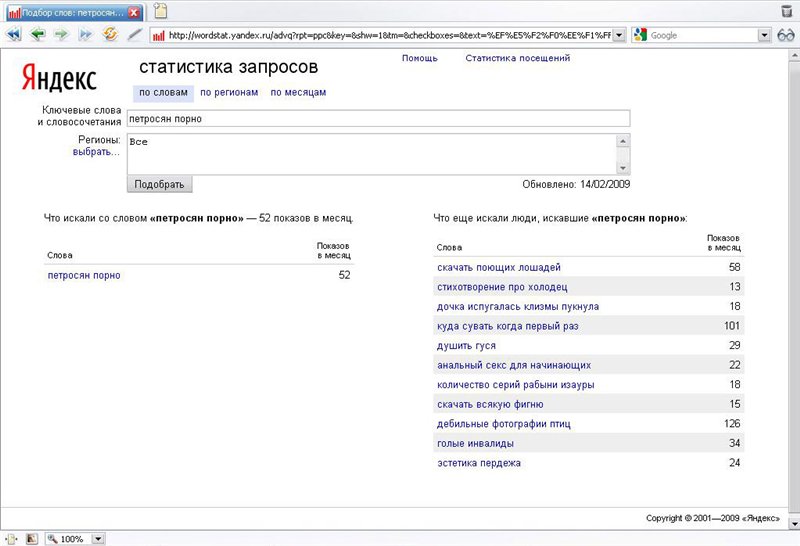Click the keywords input field
The height and width of the screenshot is (546, 800).
pyautogui.click(x=378, y=118)
